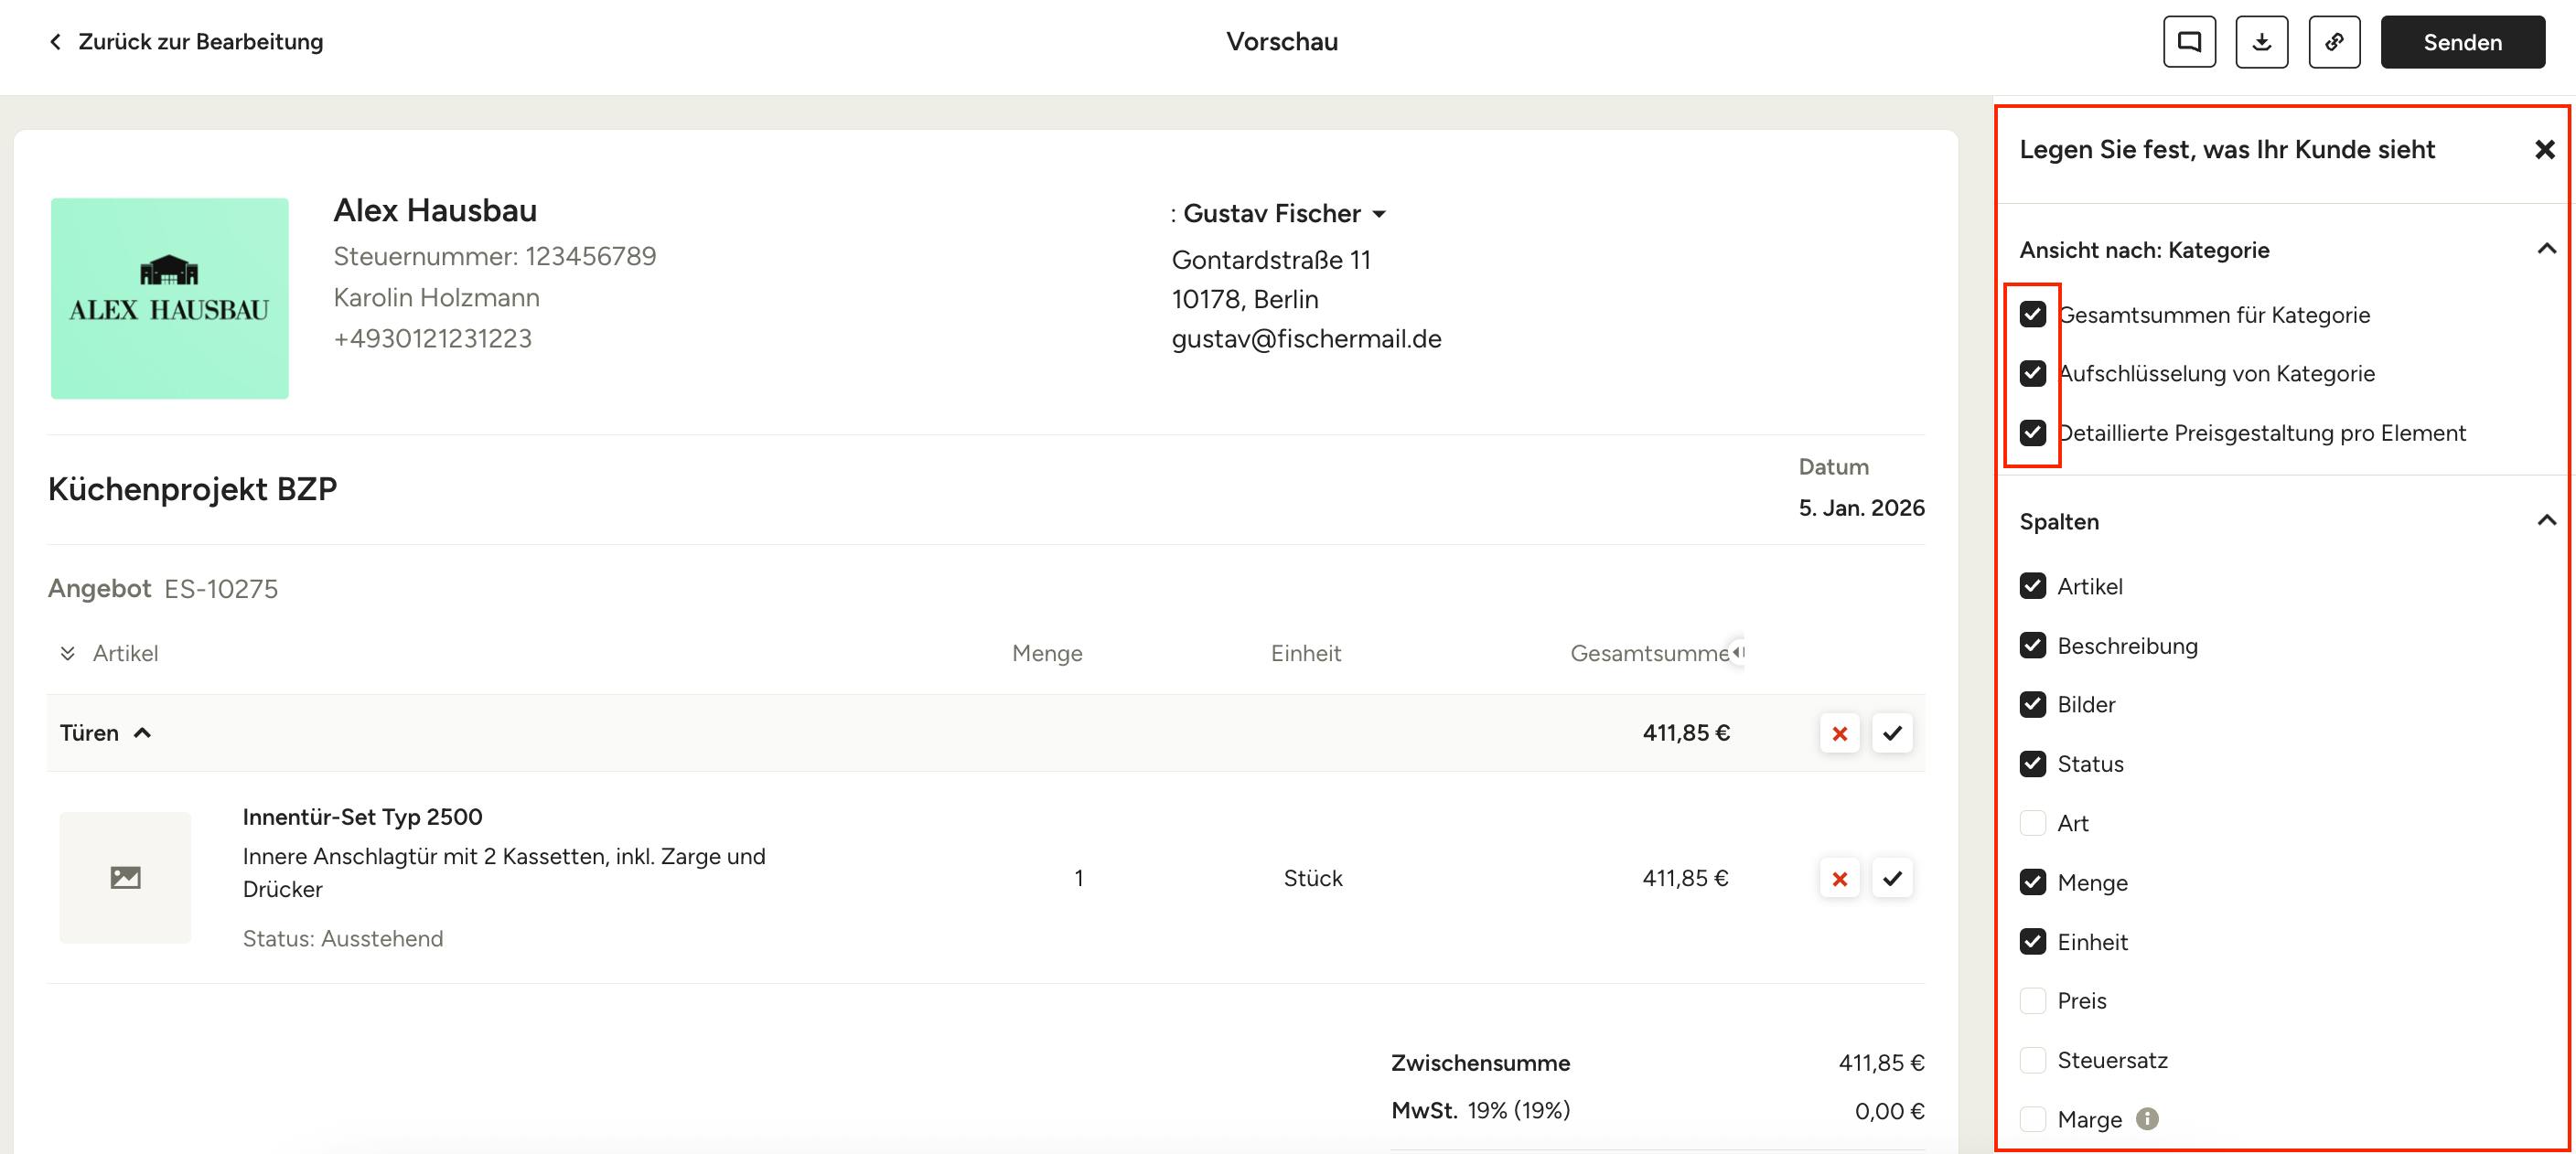Collapse the Türen category row
Viewport: 2576px width, 1154px height.
pos(142,733)
